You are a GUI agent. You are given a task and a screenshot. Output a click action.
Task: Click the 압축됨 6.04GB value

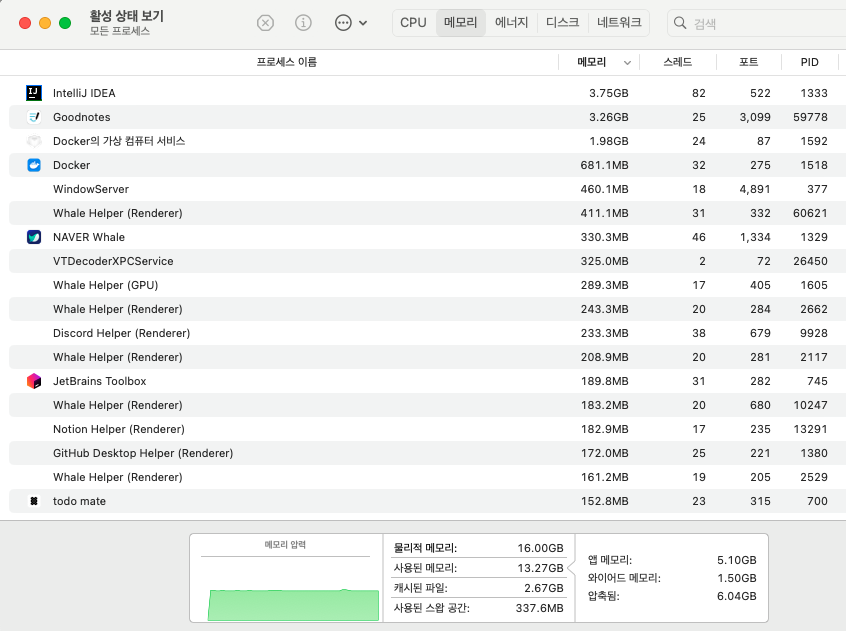point(736,596)
